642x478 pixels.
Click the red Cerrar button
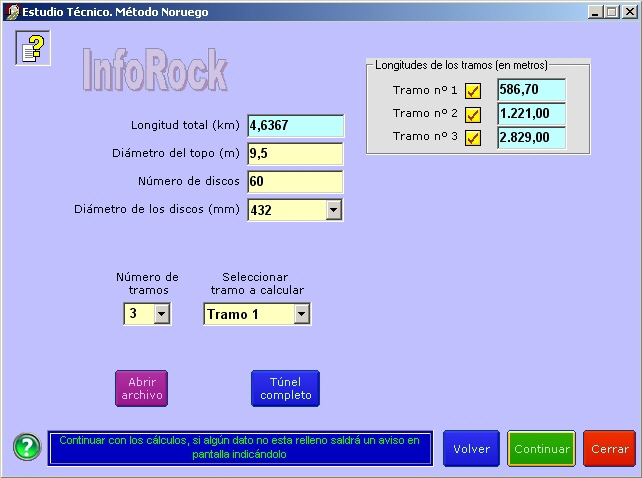pyautogui.click(x=609, y=449)
